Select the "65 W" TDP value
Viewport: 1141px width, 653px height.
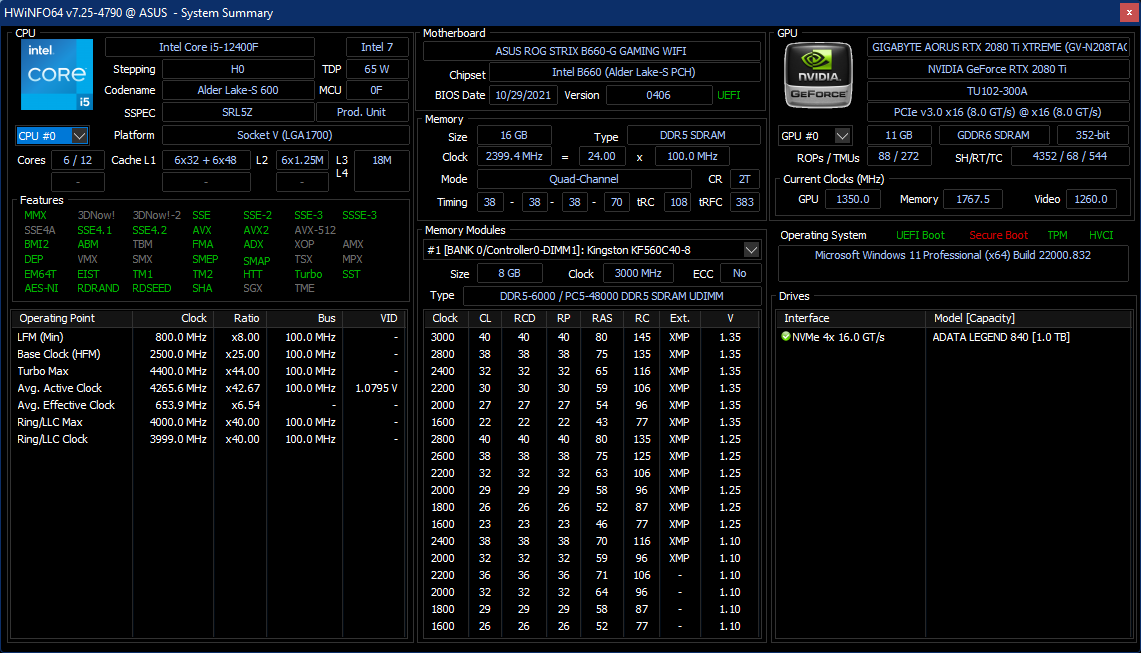pyautogui.click(x=377, y=69)
